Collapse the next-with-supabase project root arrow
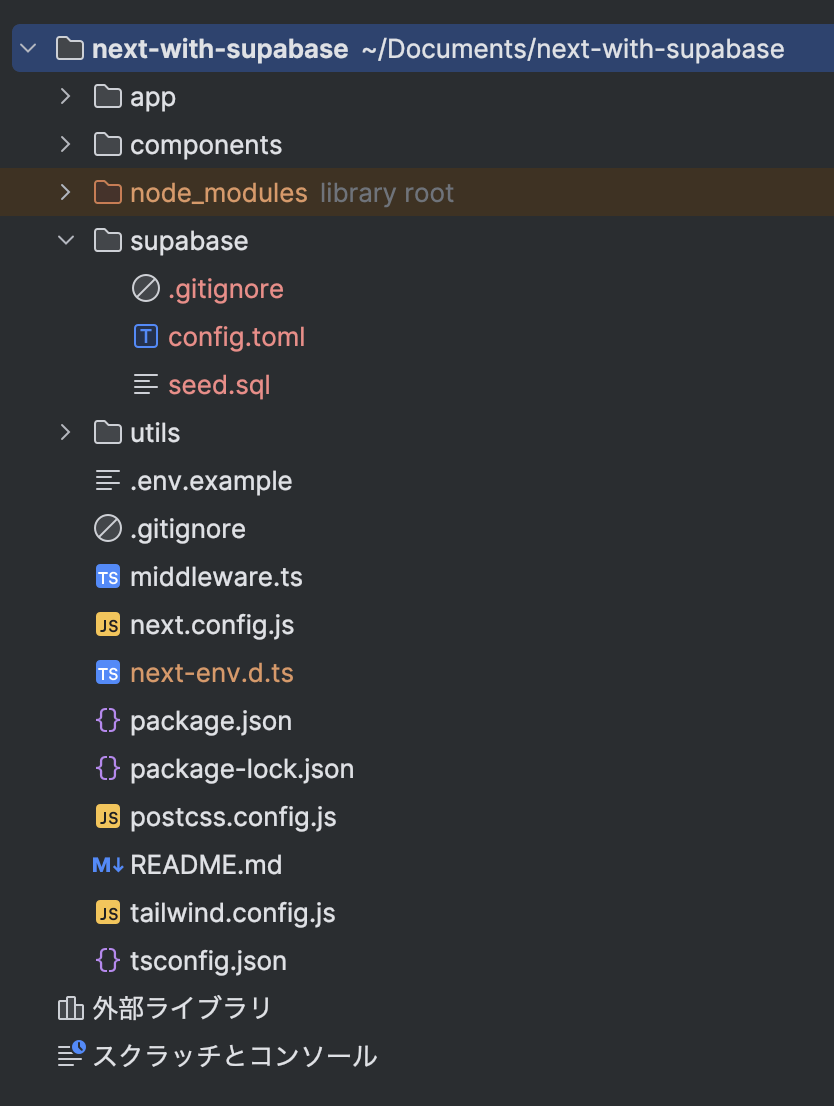 pos(28,49)
